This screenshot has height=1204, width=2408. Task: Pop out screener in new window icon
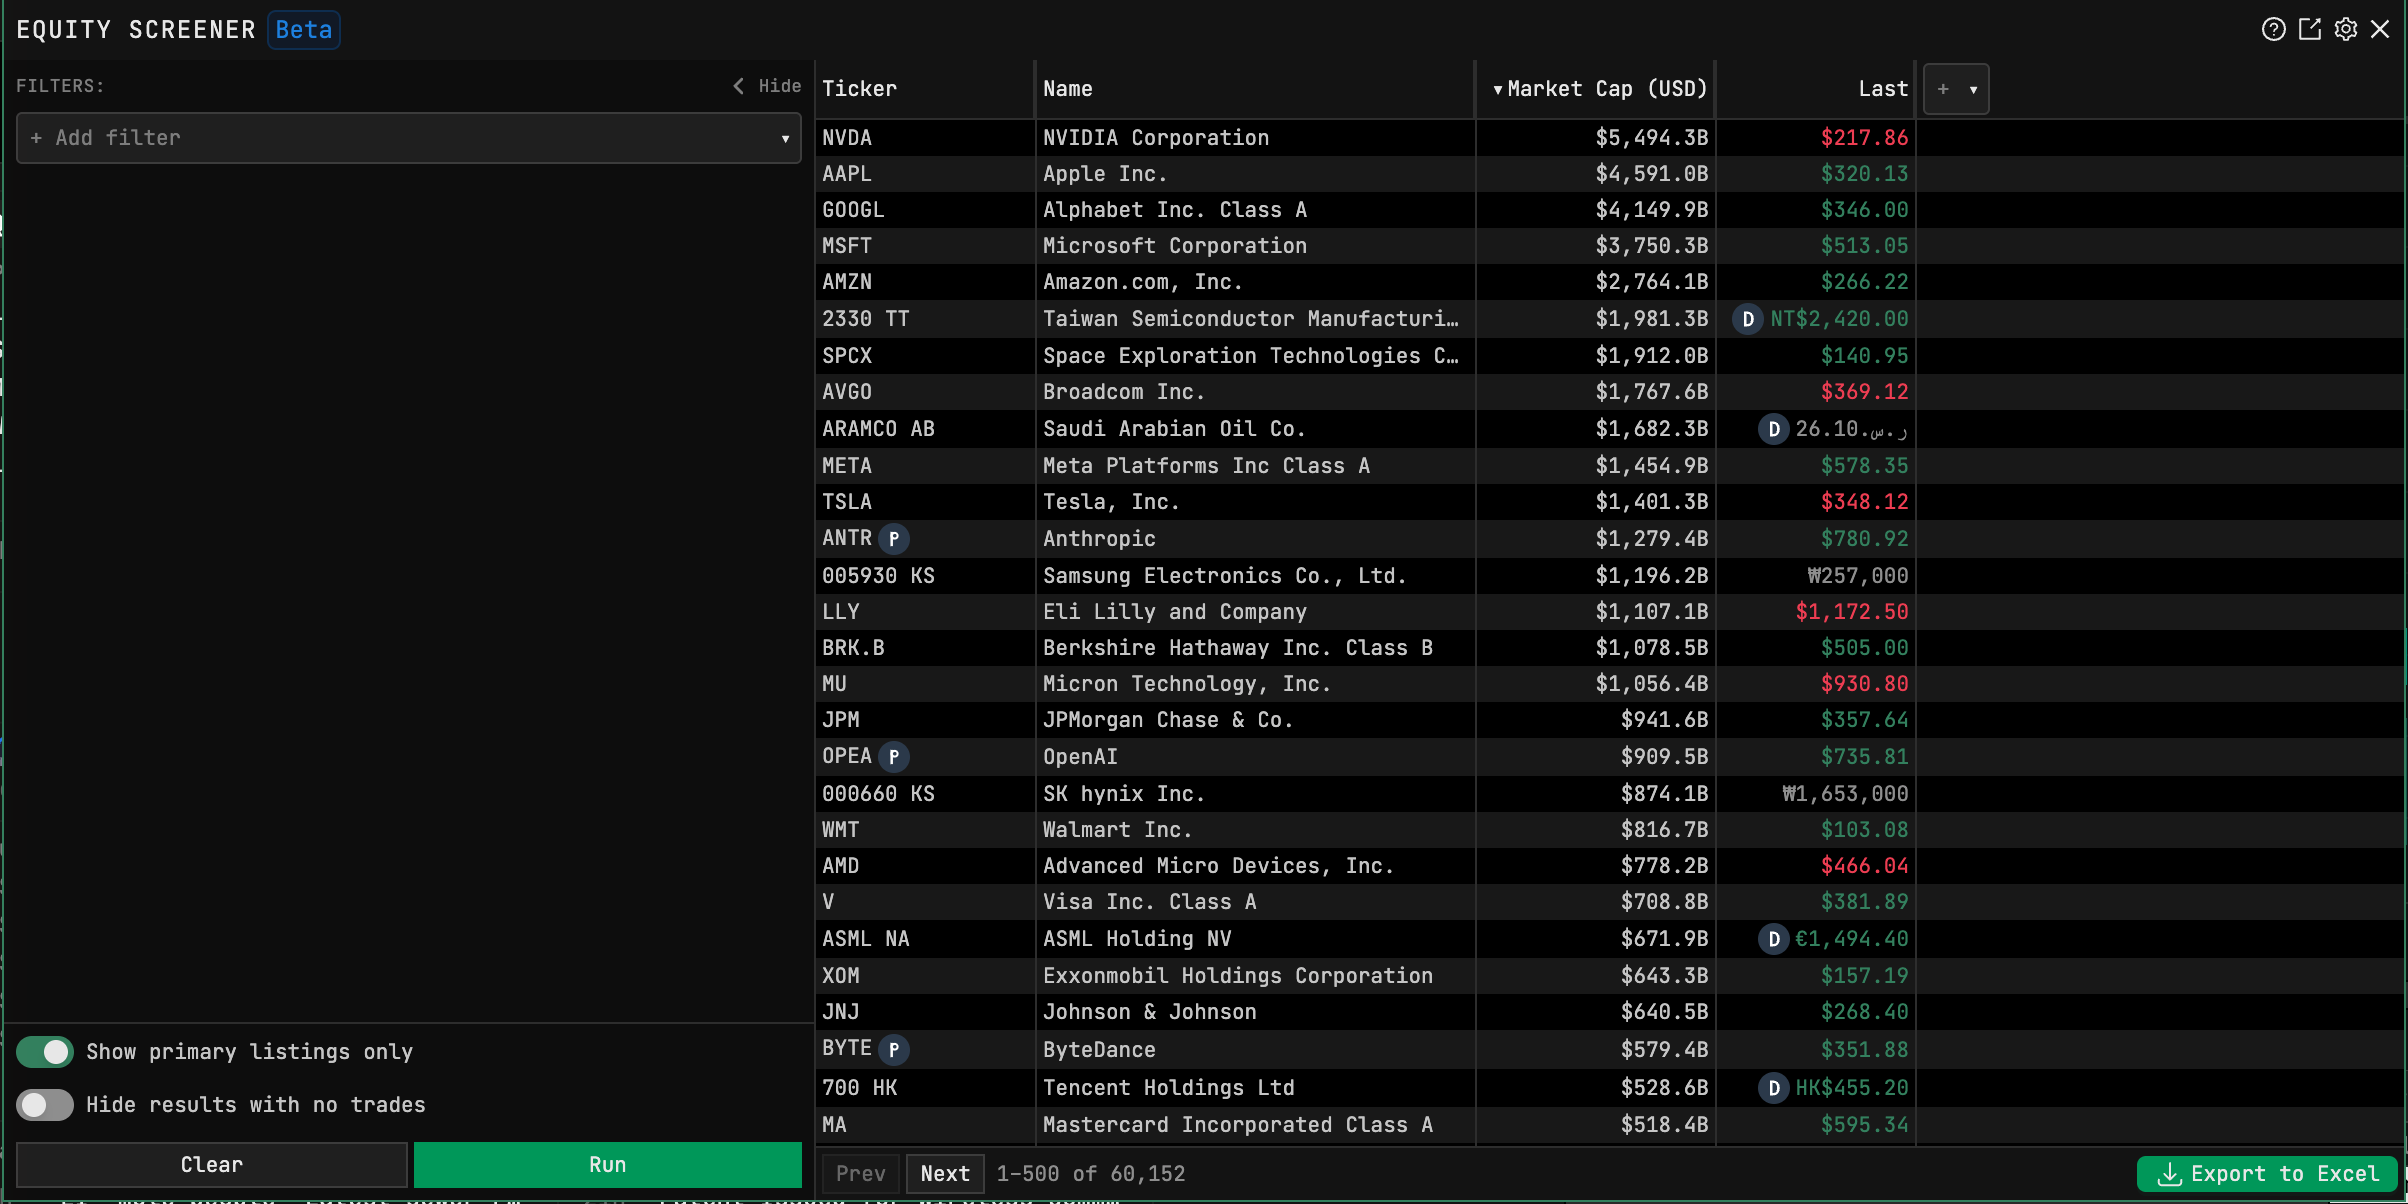click(x=2309, y=29)
